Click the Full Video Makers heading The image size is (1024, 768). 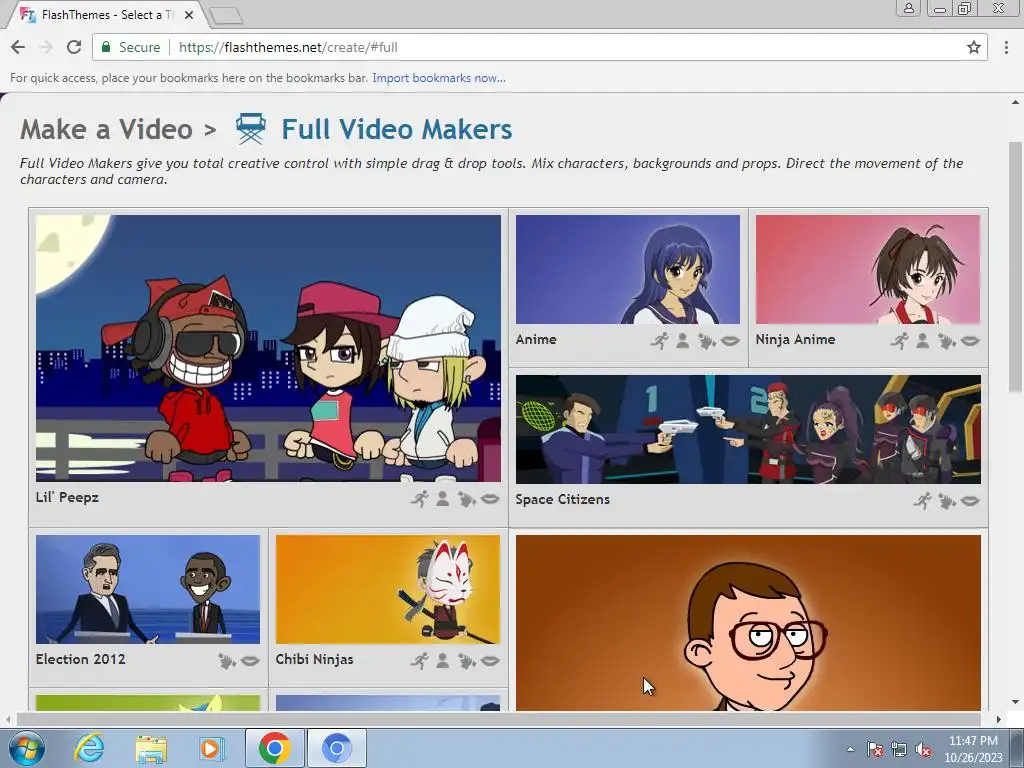click(397, 129)
